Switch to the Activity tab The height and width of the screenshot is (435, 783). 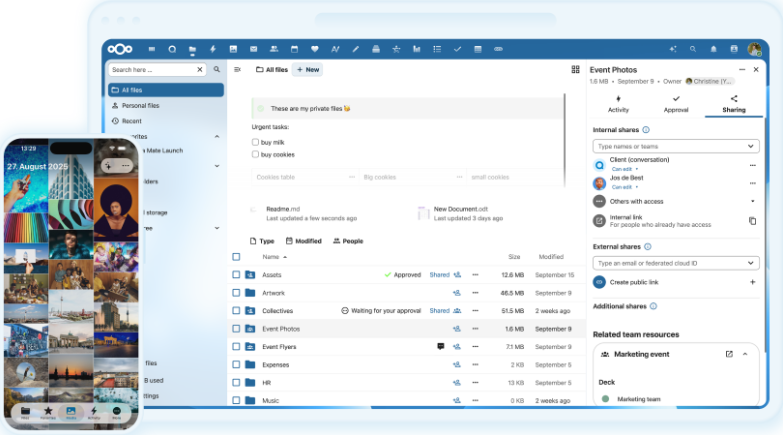click(618, 104)
